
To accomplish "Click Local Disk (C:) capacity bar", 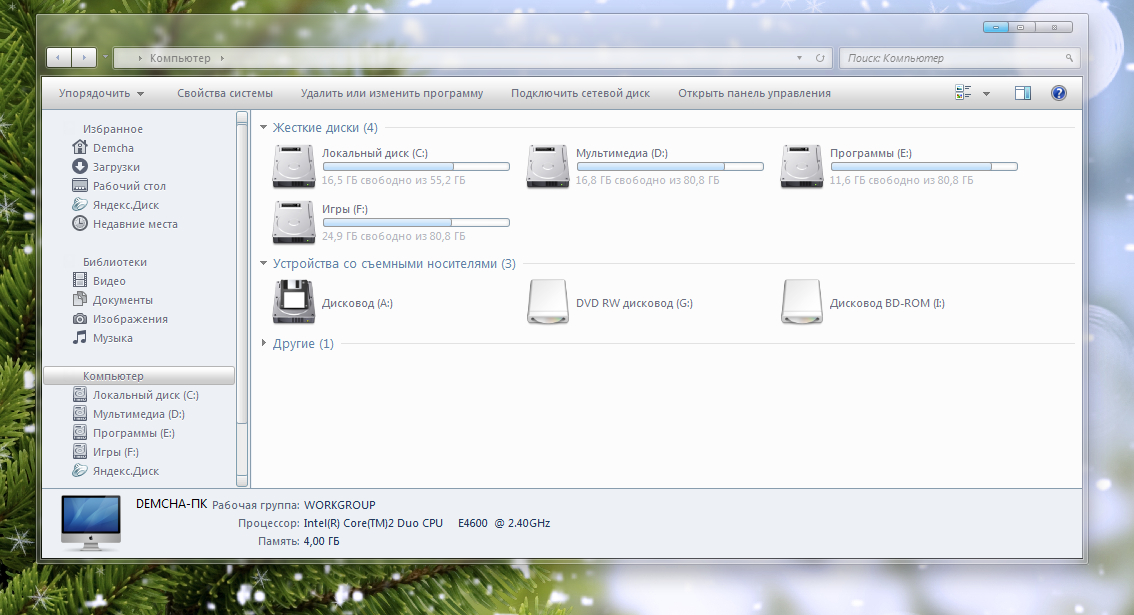I will (416, 166).
